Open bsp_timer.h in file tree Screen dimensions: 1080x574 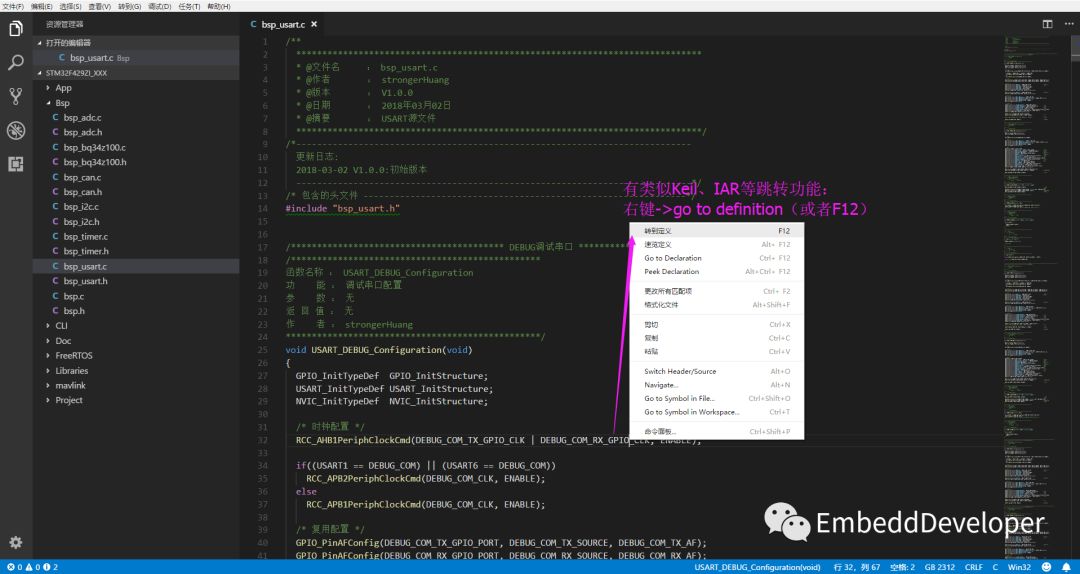pyautogui.click(x=136, y=252)
